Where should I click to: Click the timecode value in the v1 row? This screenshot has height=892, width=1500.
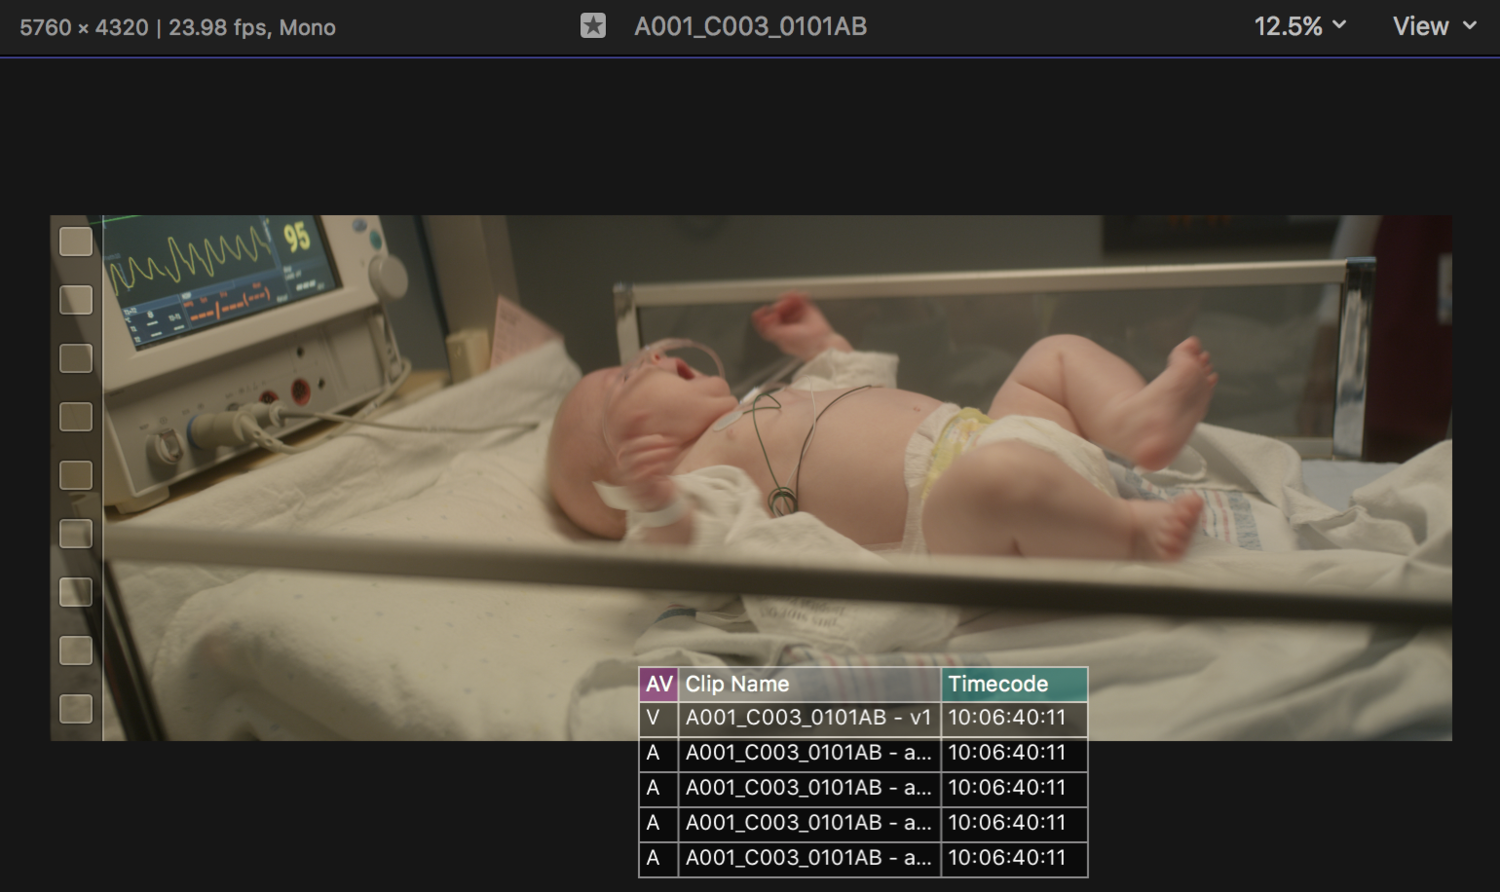pyautogui.click(x=1014, y=718)
